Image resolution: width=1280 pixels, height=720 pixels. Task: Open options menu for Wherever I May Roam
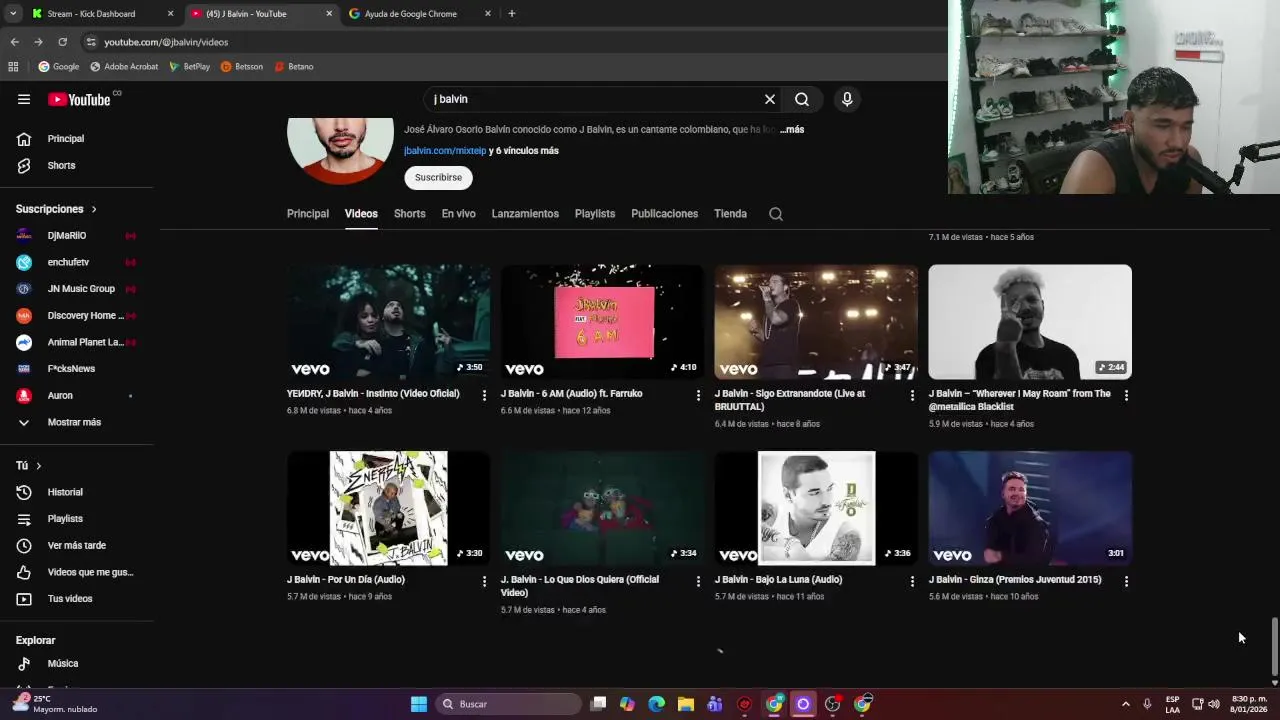coord(1126,396)
